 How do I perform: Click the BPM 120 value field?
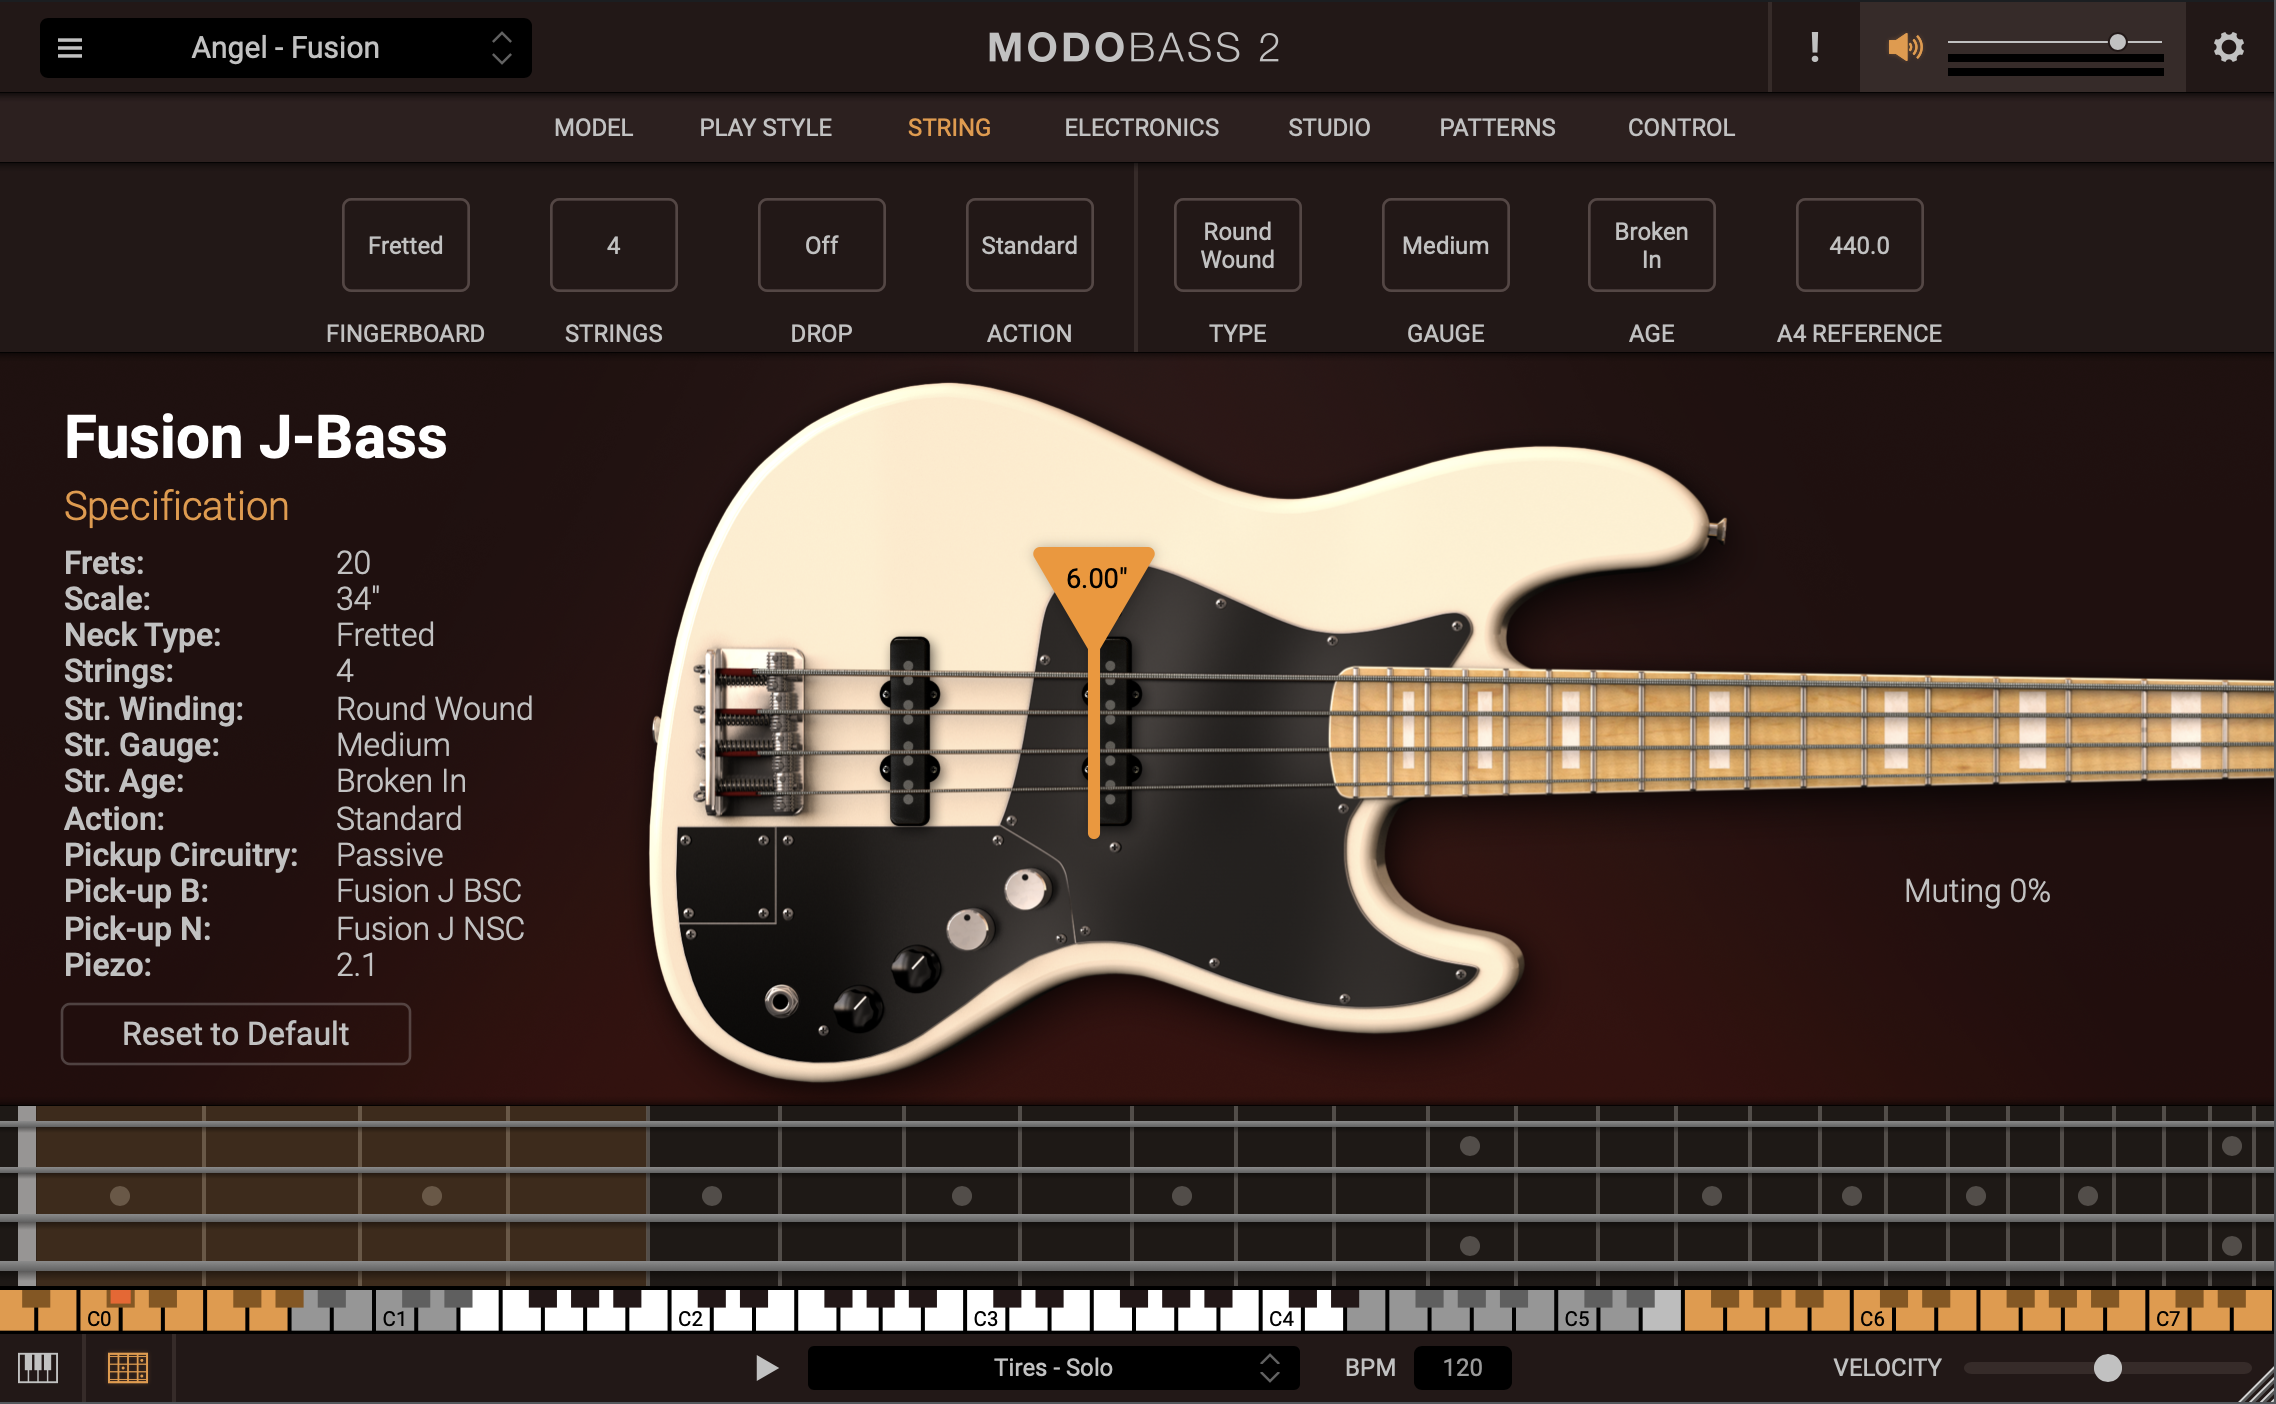(1462, 1367)
